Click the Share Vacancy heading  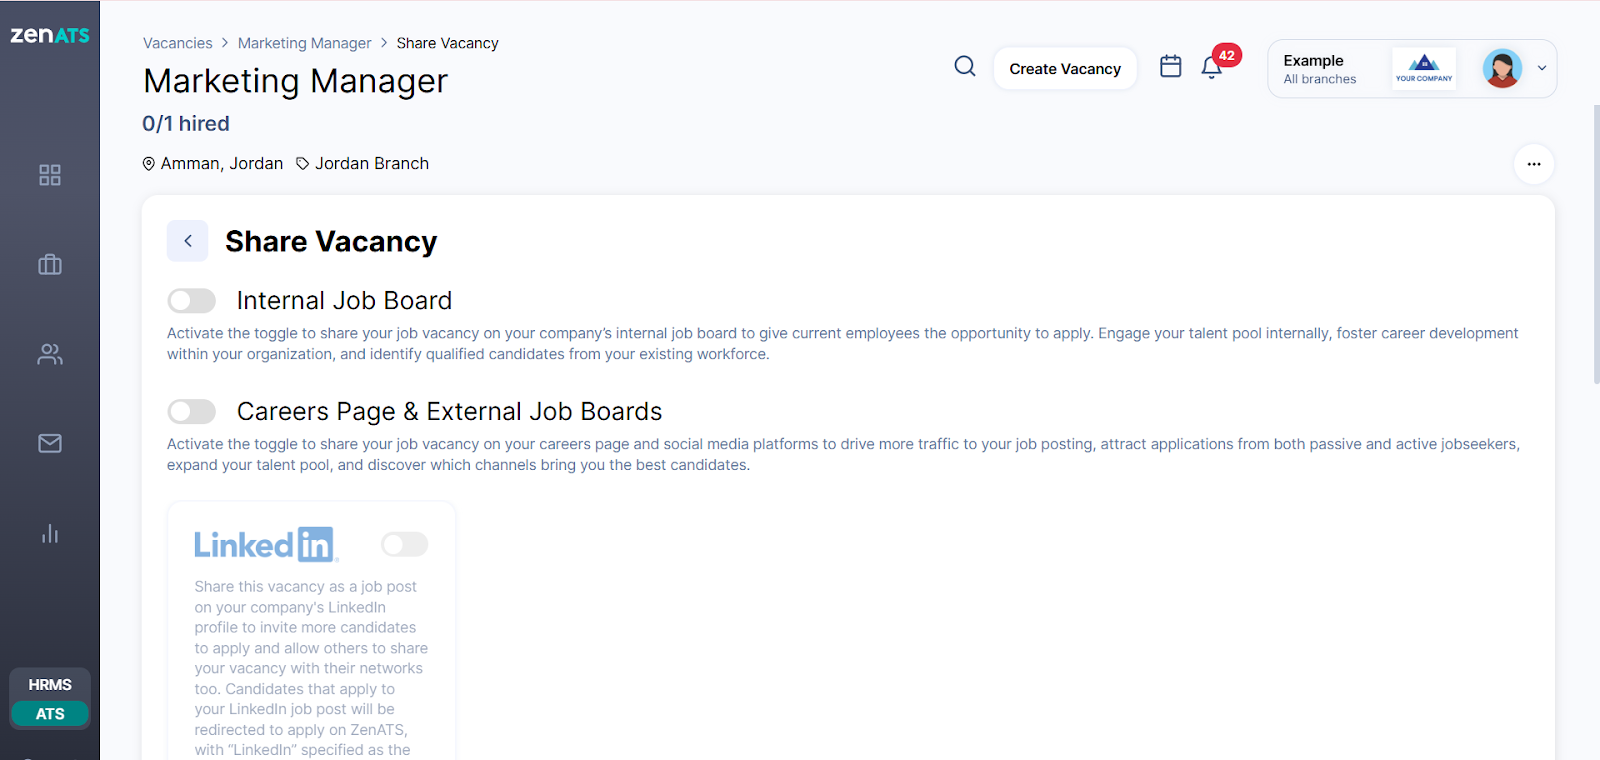pos(331,242)
